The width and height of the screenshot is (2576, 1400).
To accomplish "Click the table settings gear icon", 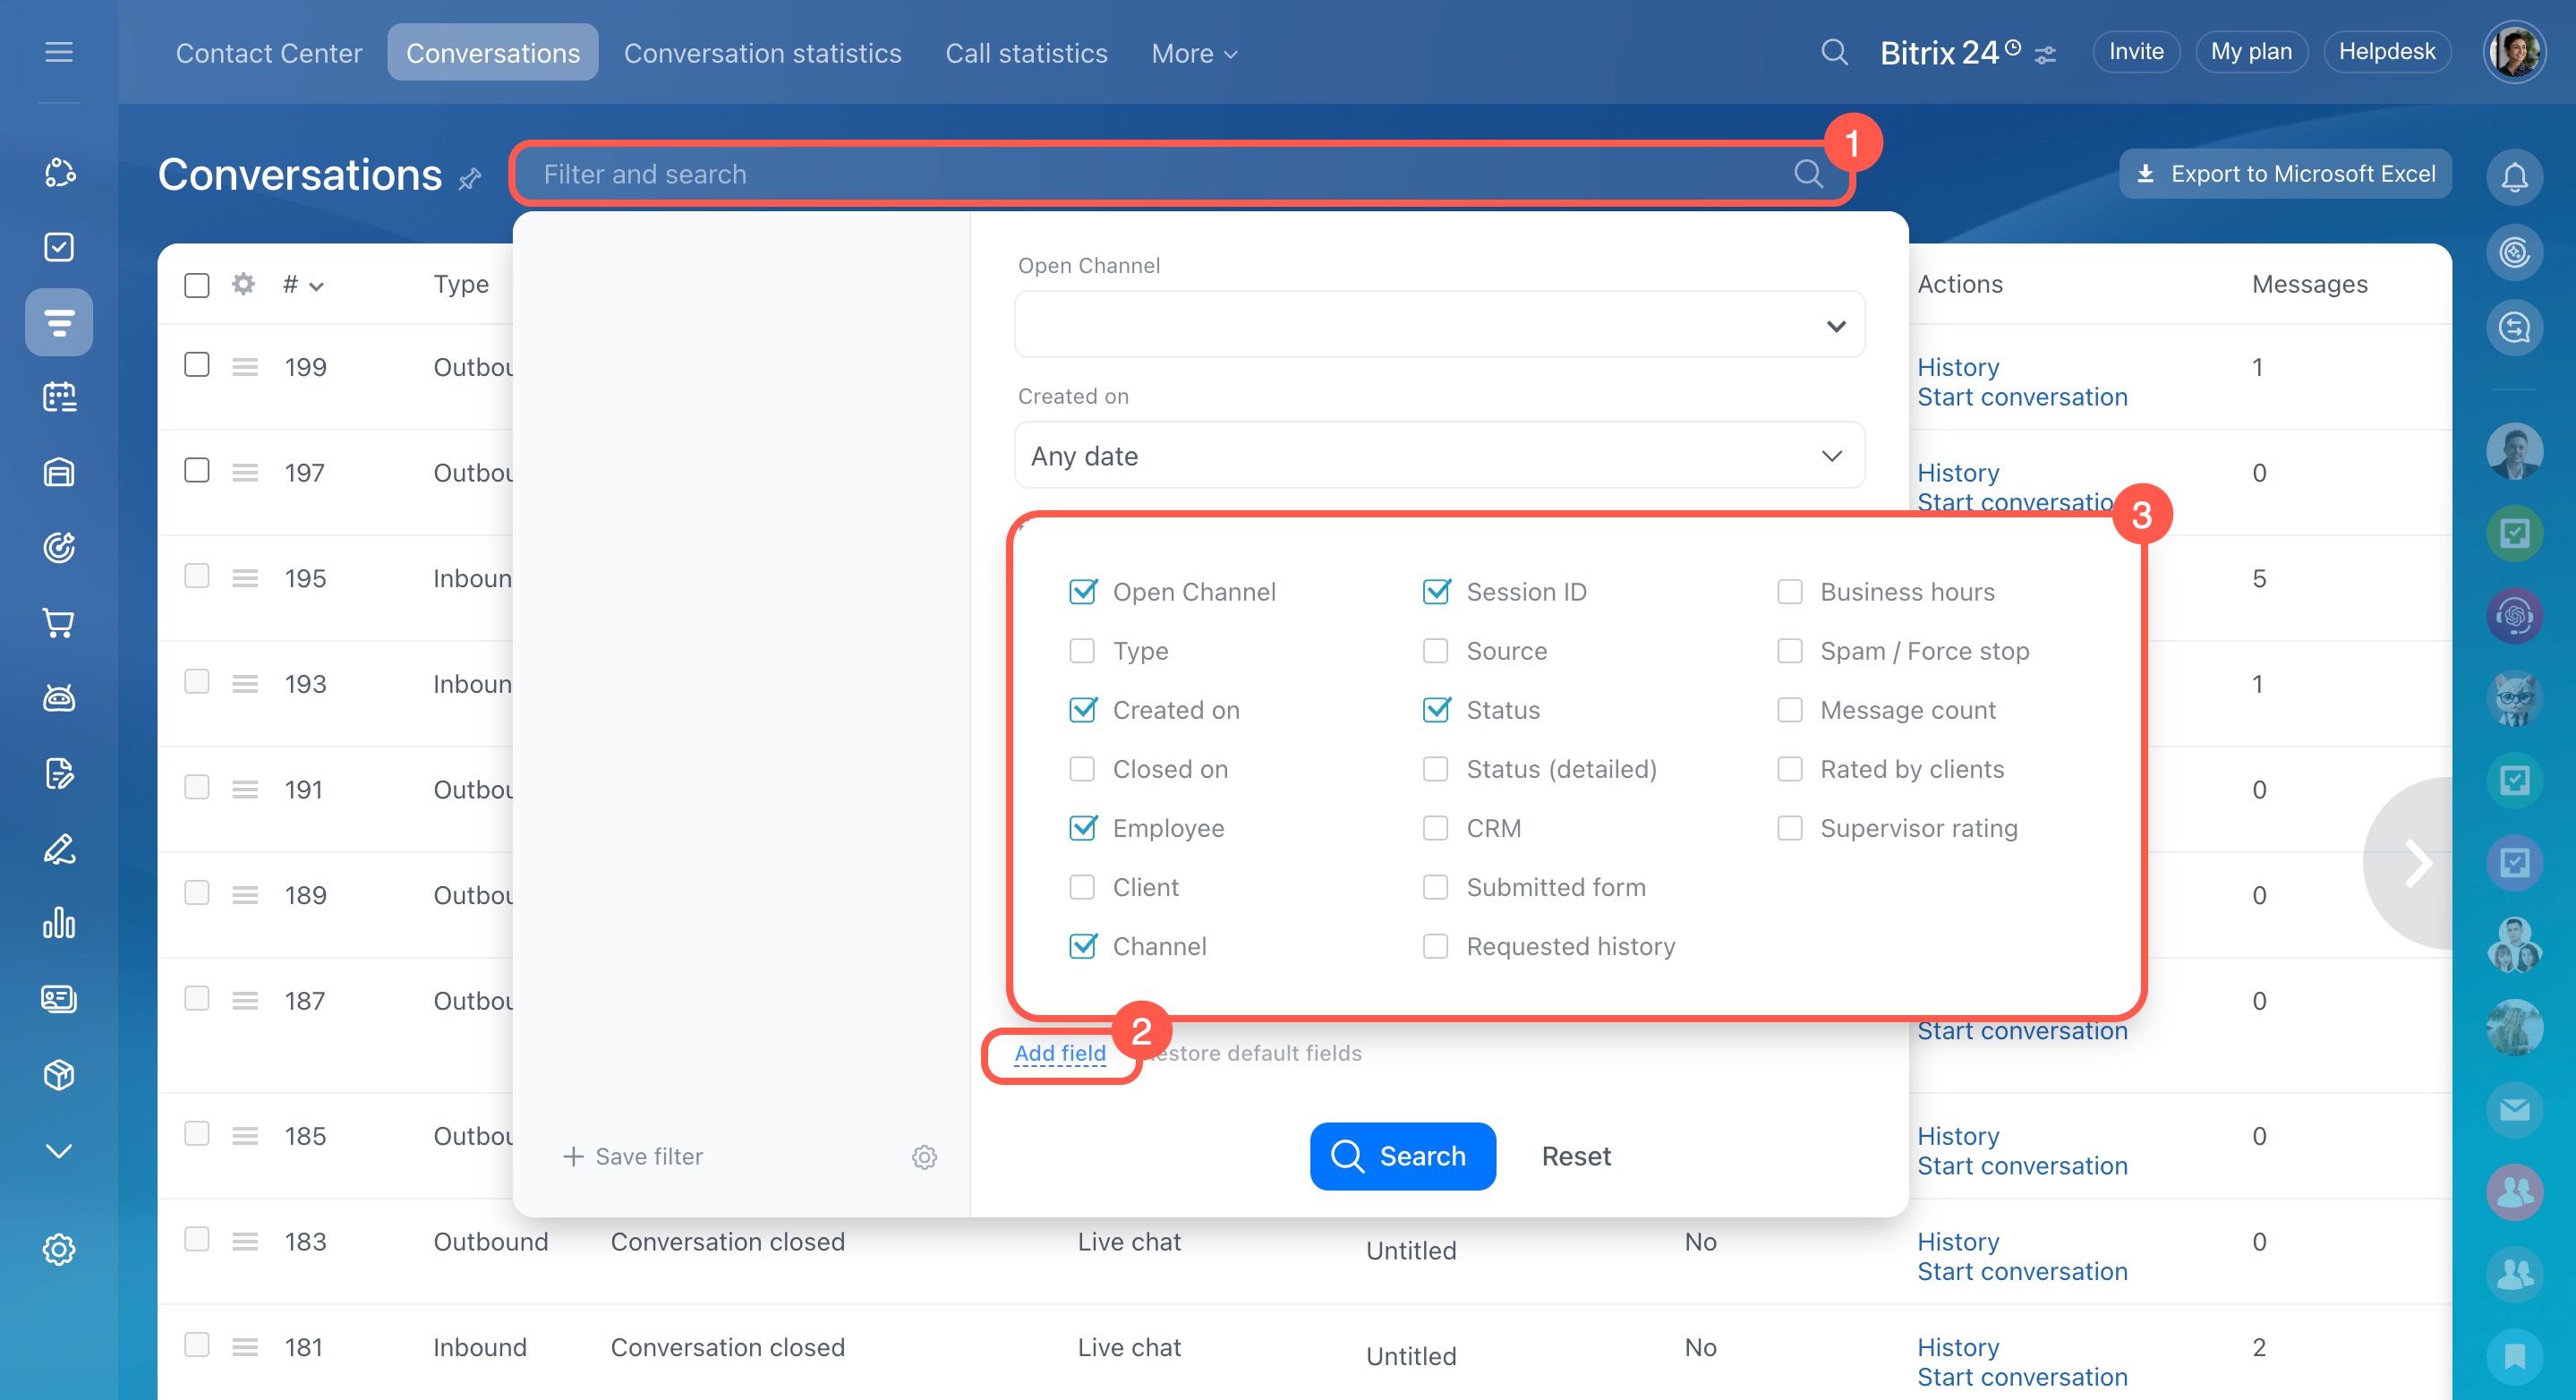I will [x=243, y=284].
